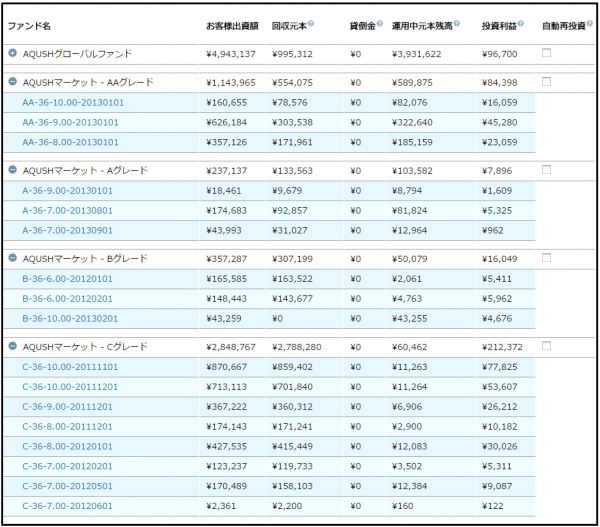Image resolution: width=600 pixels, height=527 pixels.
Task: Select the ¥12,384 balance cell
Action: (x=409, y=486)
